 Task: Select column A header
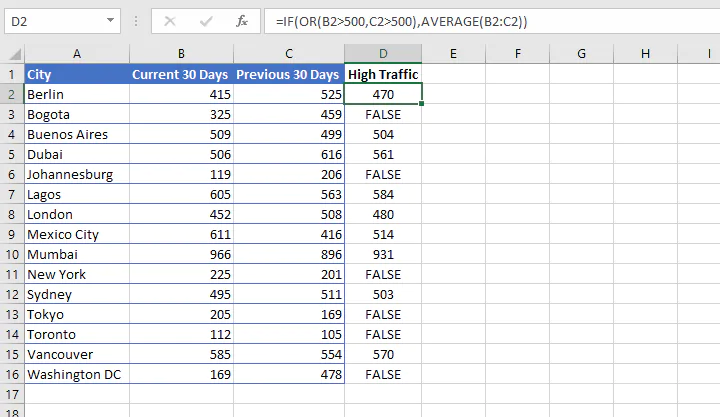point(77,54)
